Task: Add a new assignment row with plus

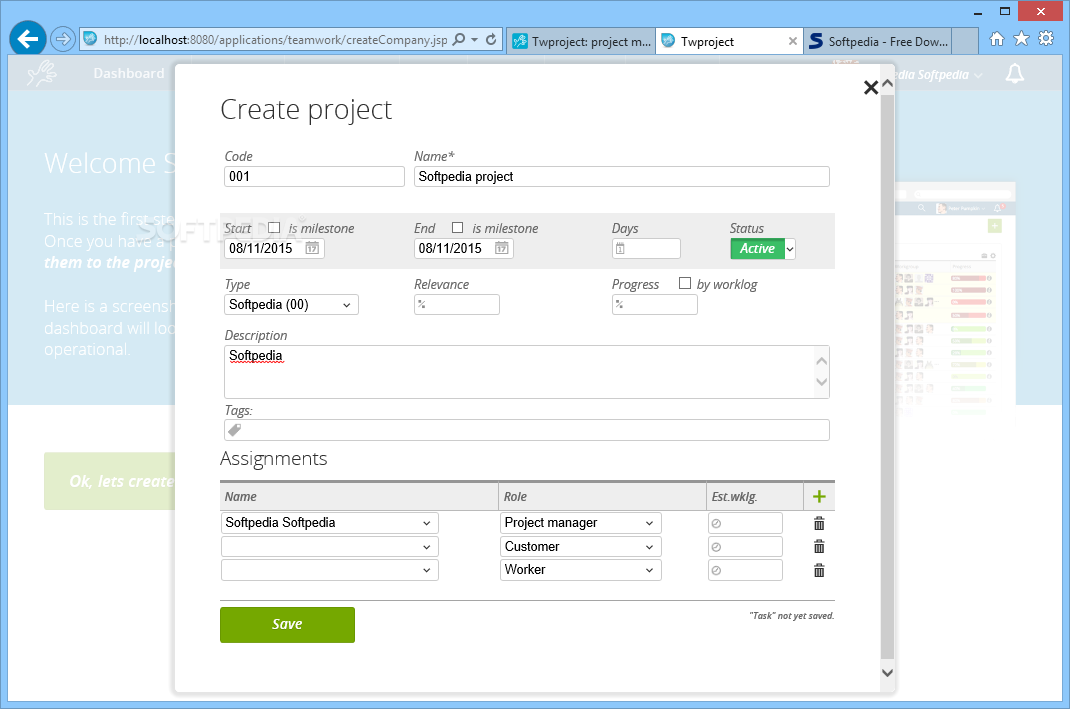Action: pyautogui.click(x=820, y=497)
